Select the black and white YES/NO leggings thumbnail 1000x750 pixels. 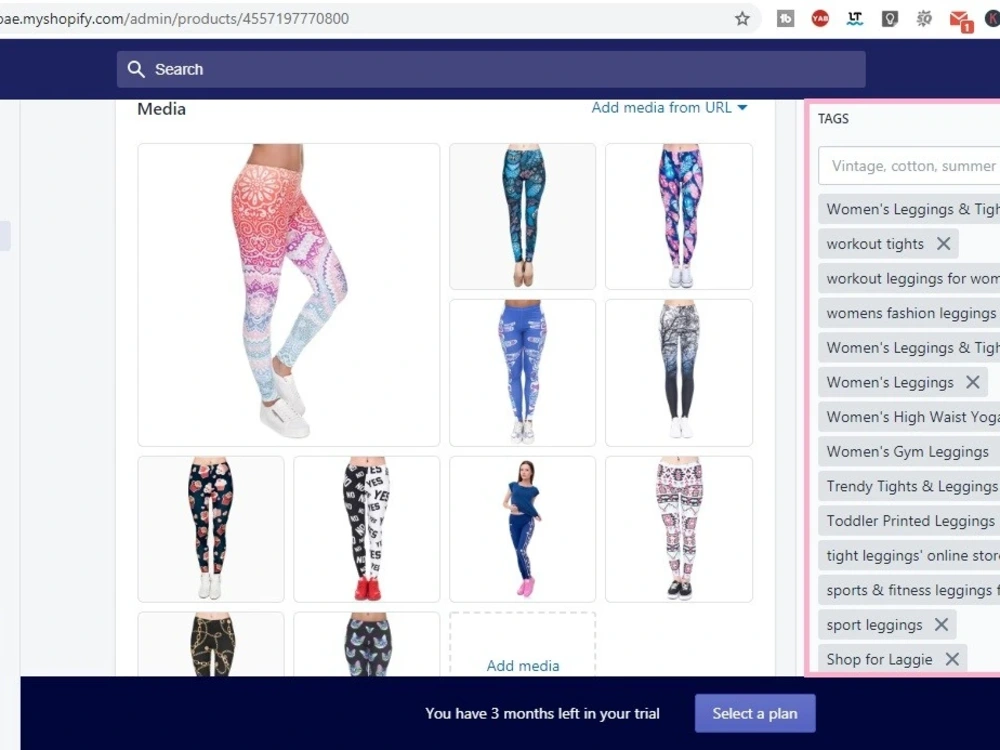tap(367, 529)
